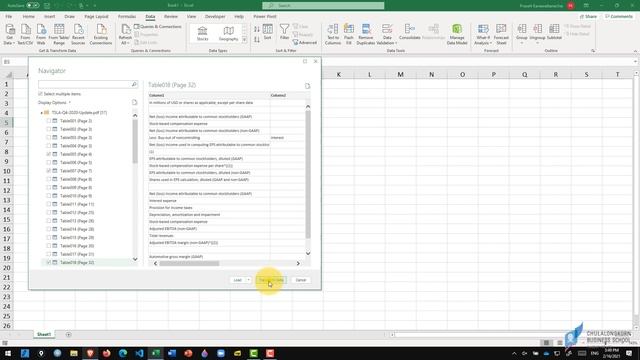Screen dimensions: 640x360
Task: Switch to the Home tab
Action: (x=29, y=16)
